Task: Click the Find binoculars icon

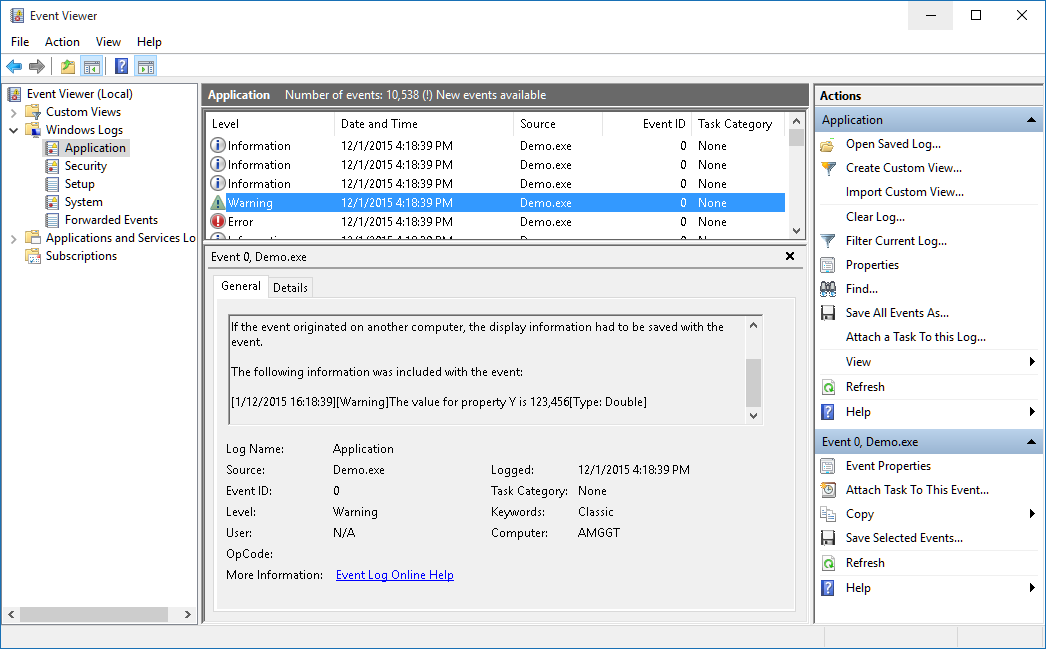Action: point(828,289)
